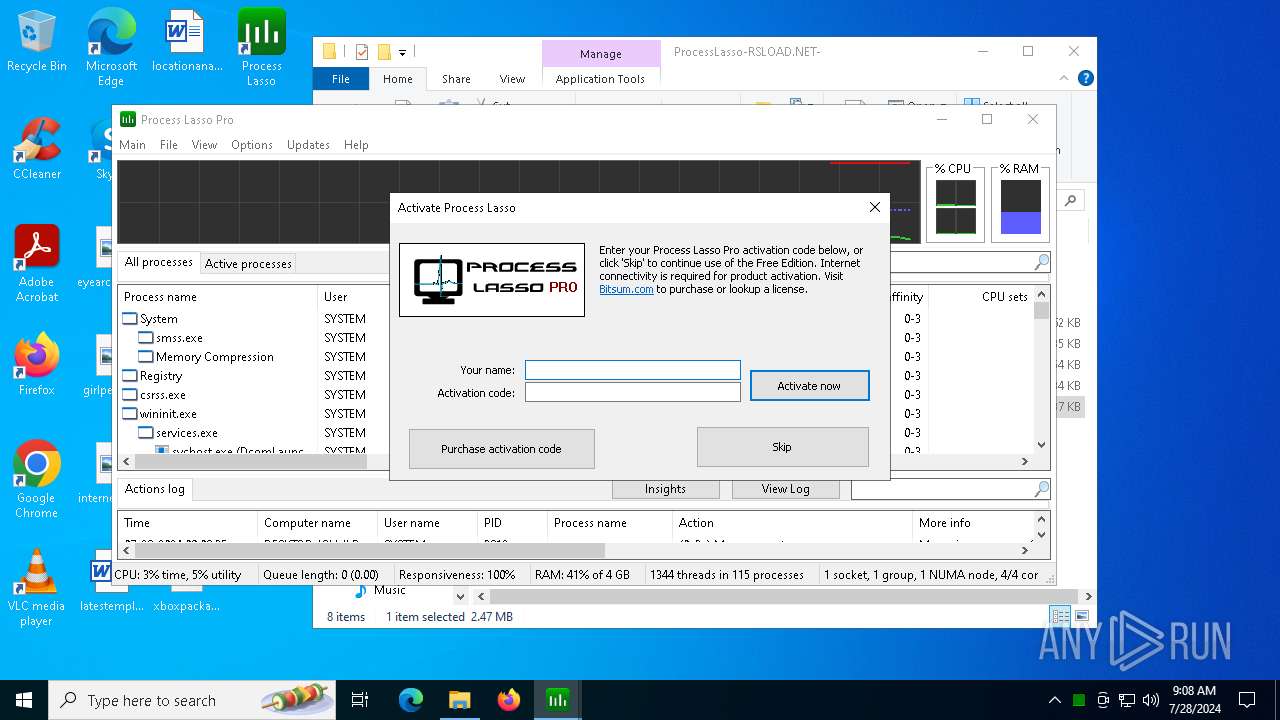Viewport: 1280px width, 720px height.
Task: Open the notification center icon
Action: click(x=1247, y=700)
